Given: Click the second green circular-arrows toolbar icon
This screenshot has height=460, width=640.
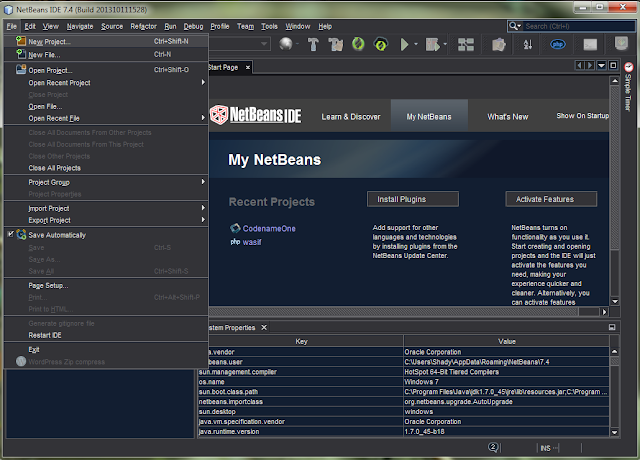Looking at the screenshot, I should pyautogui.click(x=381, y=44).
